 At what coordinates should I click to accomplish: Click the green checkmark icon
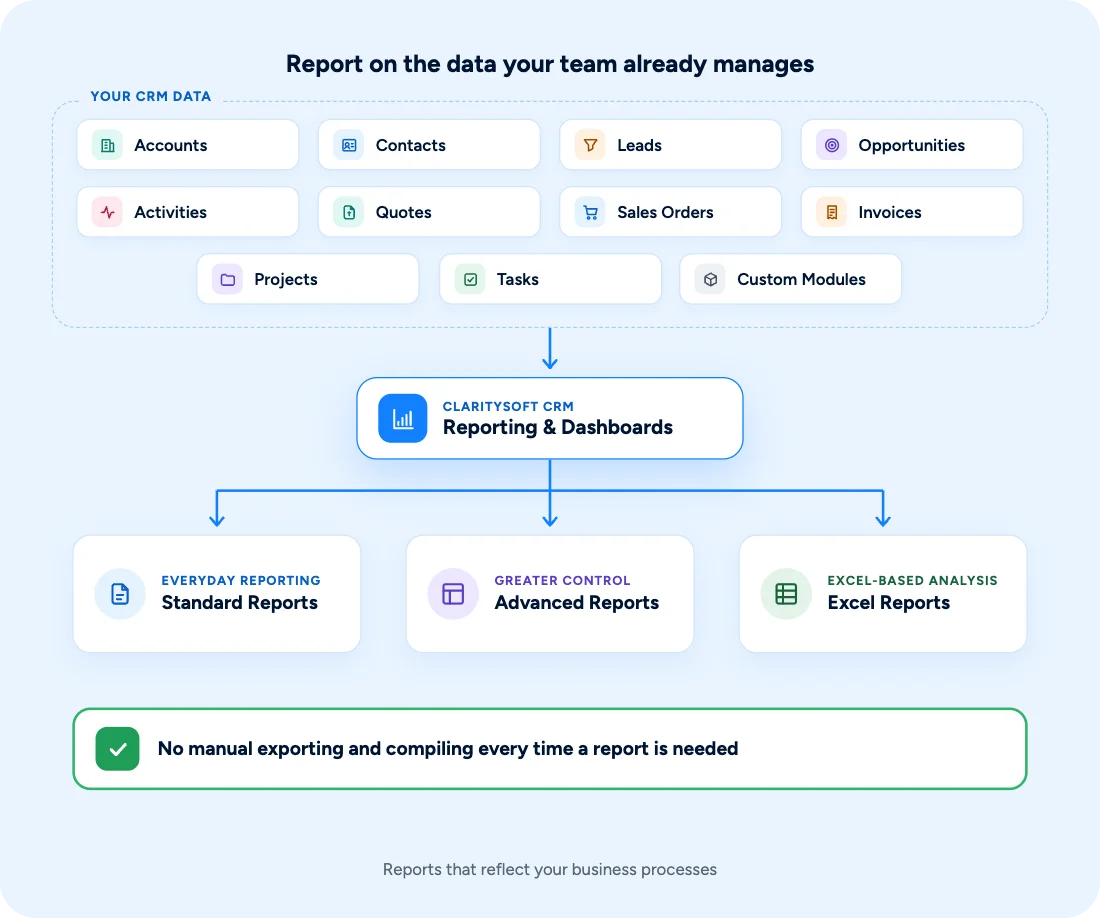point(118,749)
